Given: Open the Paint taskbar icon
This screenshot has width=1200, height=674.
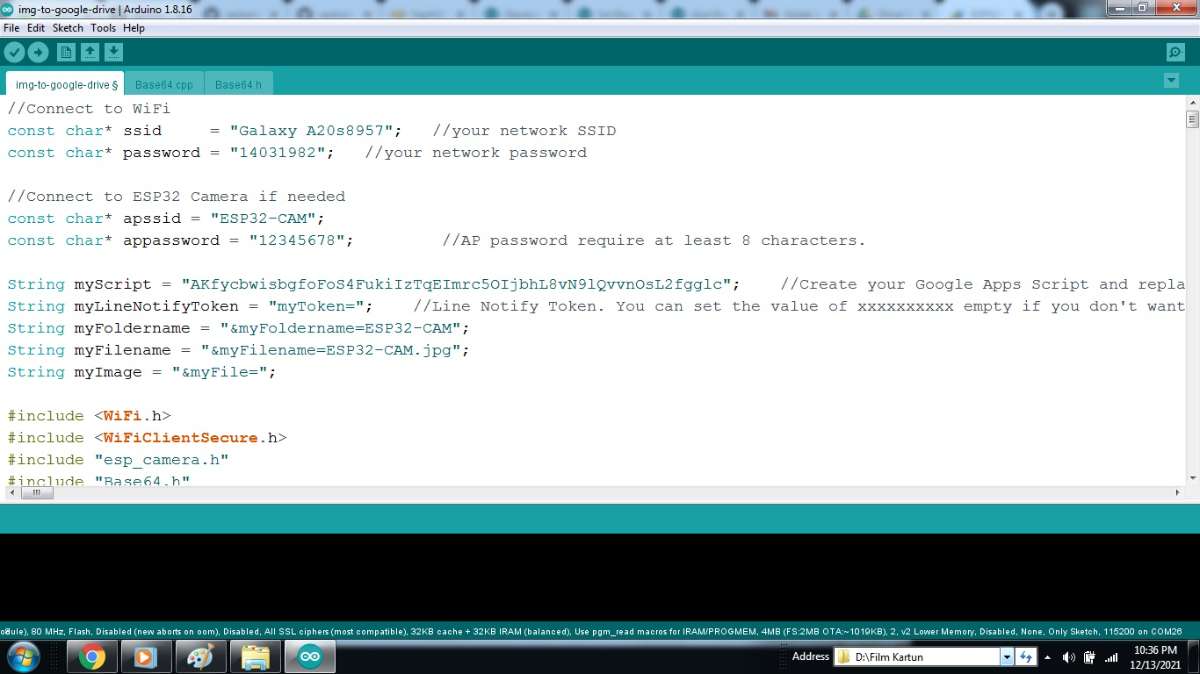Looking at the screenshot, I should [200, 657].
